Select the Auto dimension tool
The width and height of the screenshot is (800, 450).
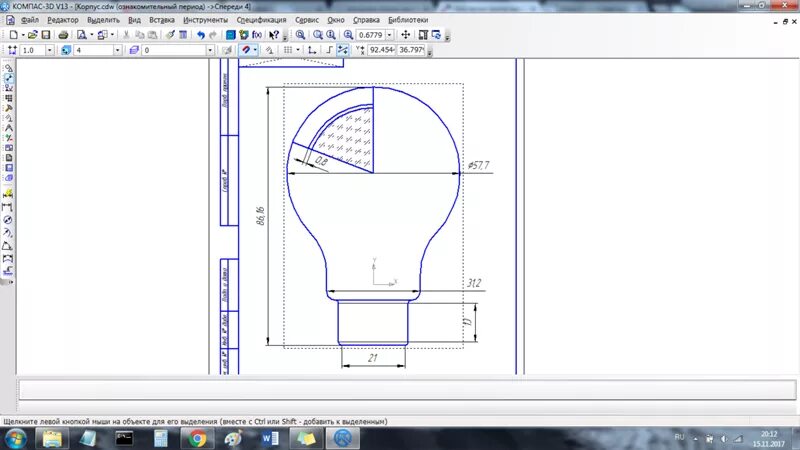(8, 194)
